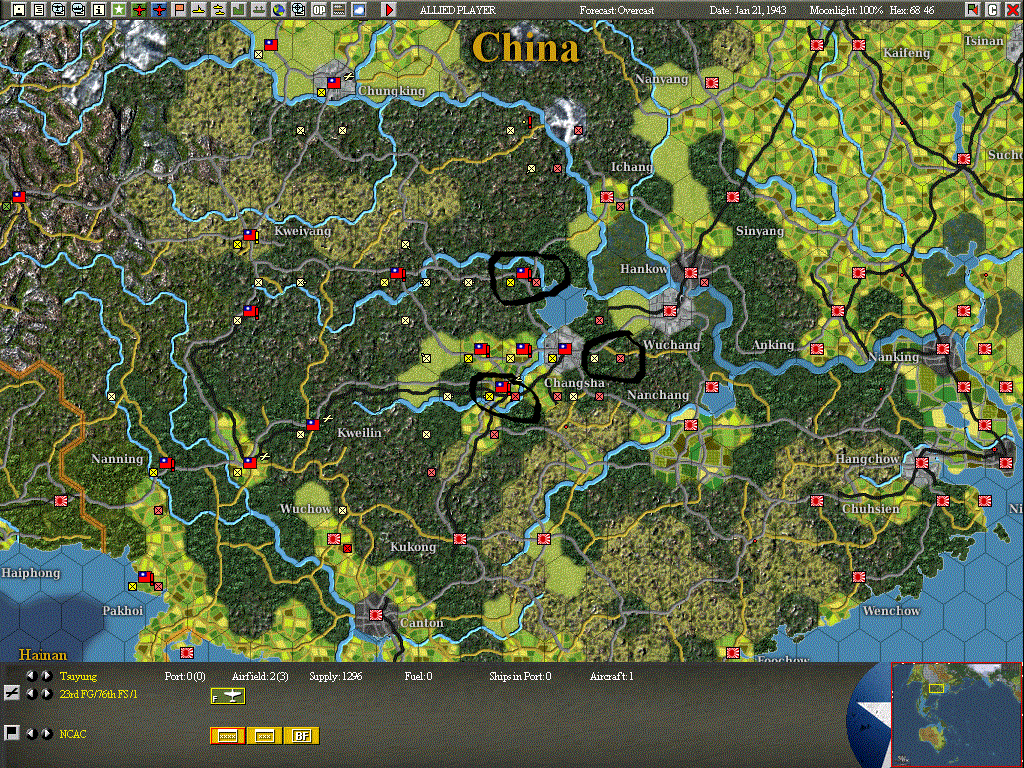Close the game with red X icon
This screenshot has width=1024, height=768.
tap(1013, 9)
